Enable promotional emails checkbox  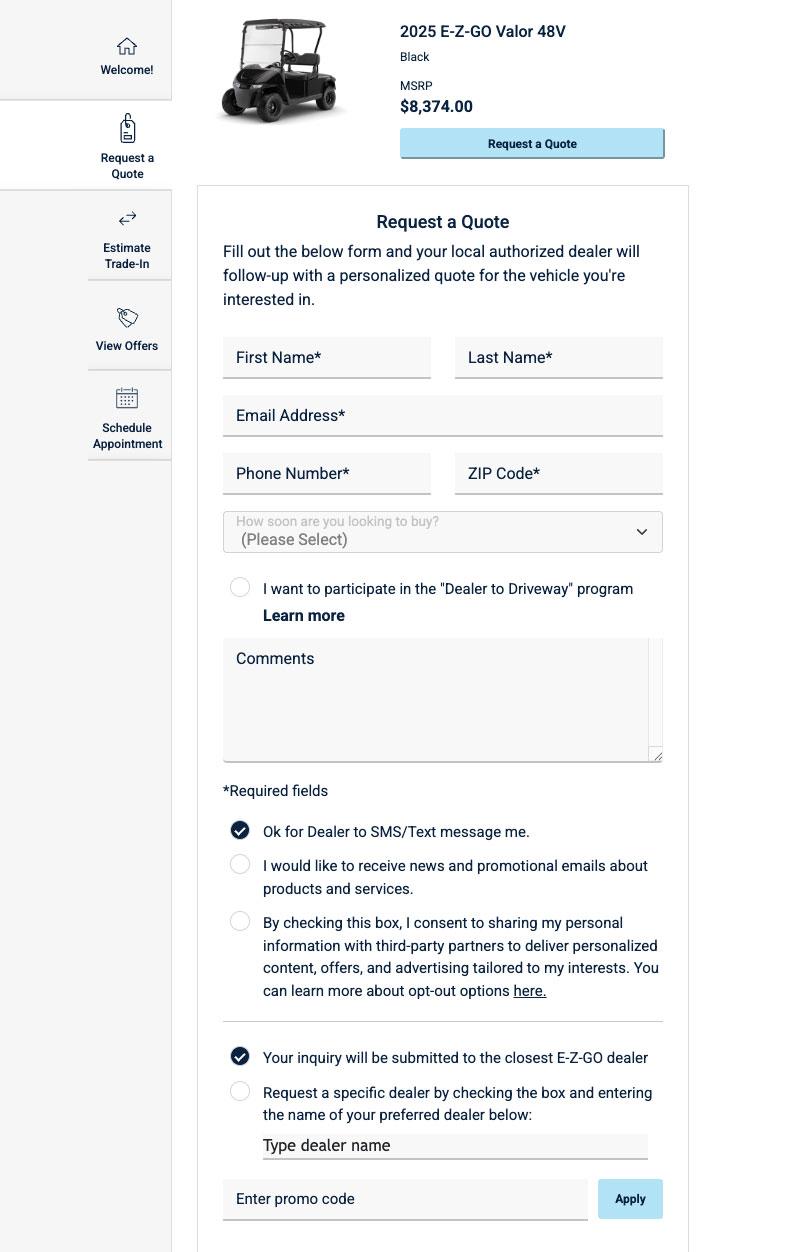point(240,864)
